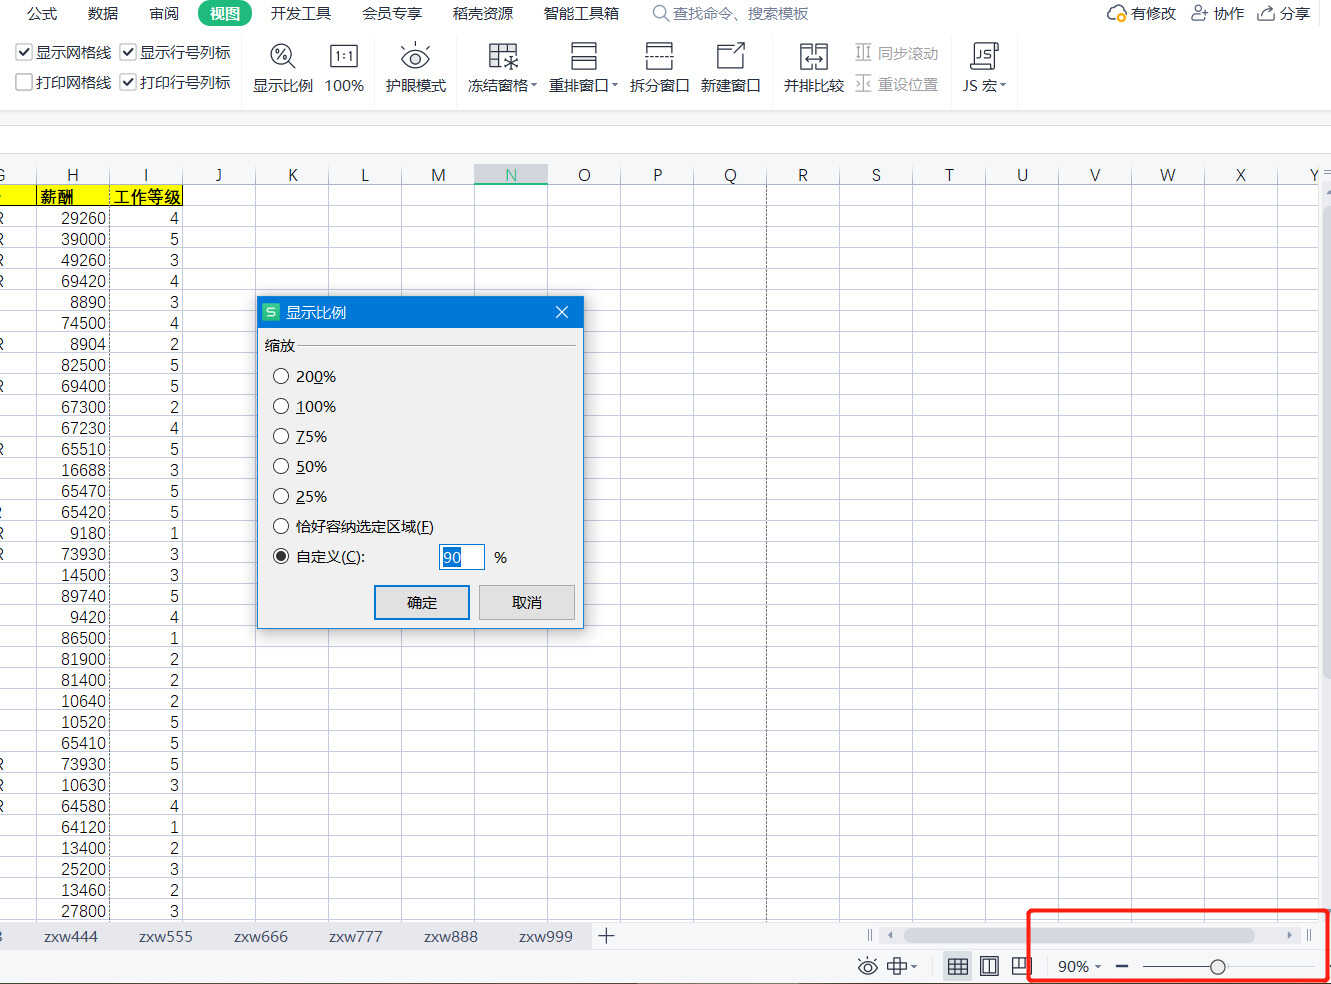The image size is (1331, 984).
Task: Click the add new sheet plus icon
Action: [606, 936]
